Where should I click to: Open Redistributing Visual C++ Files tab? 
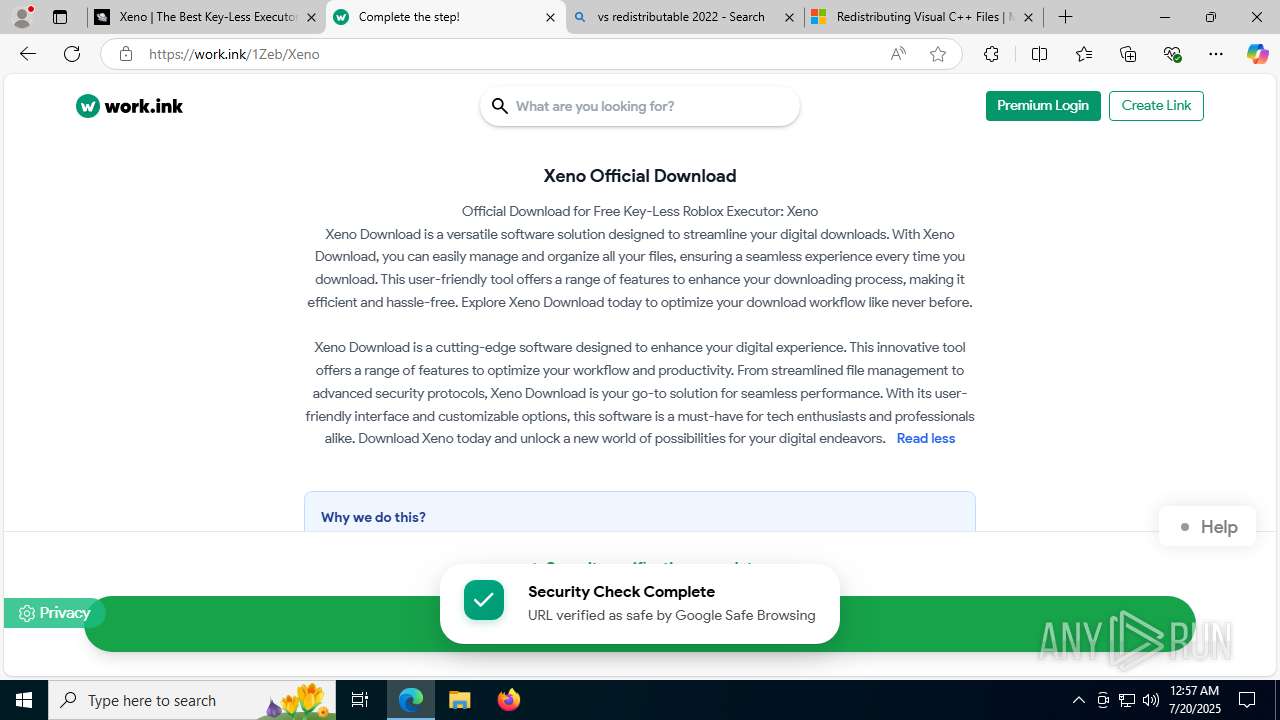coord(923,17)
